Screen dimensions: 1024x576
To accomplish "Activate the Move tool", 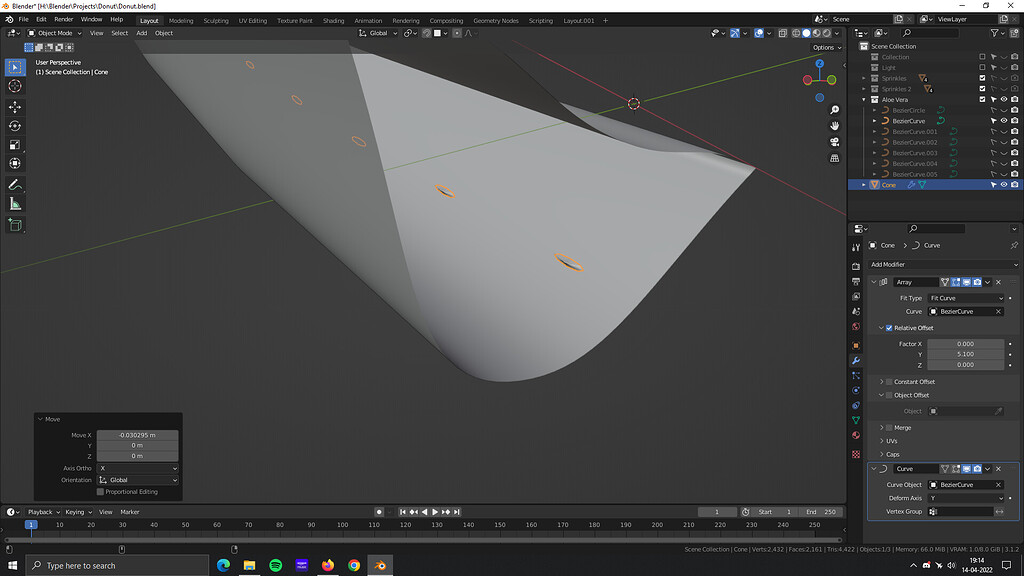I will pyautogui.click(x=15, y=106).
